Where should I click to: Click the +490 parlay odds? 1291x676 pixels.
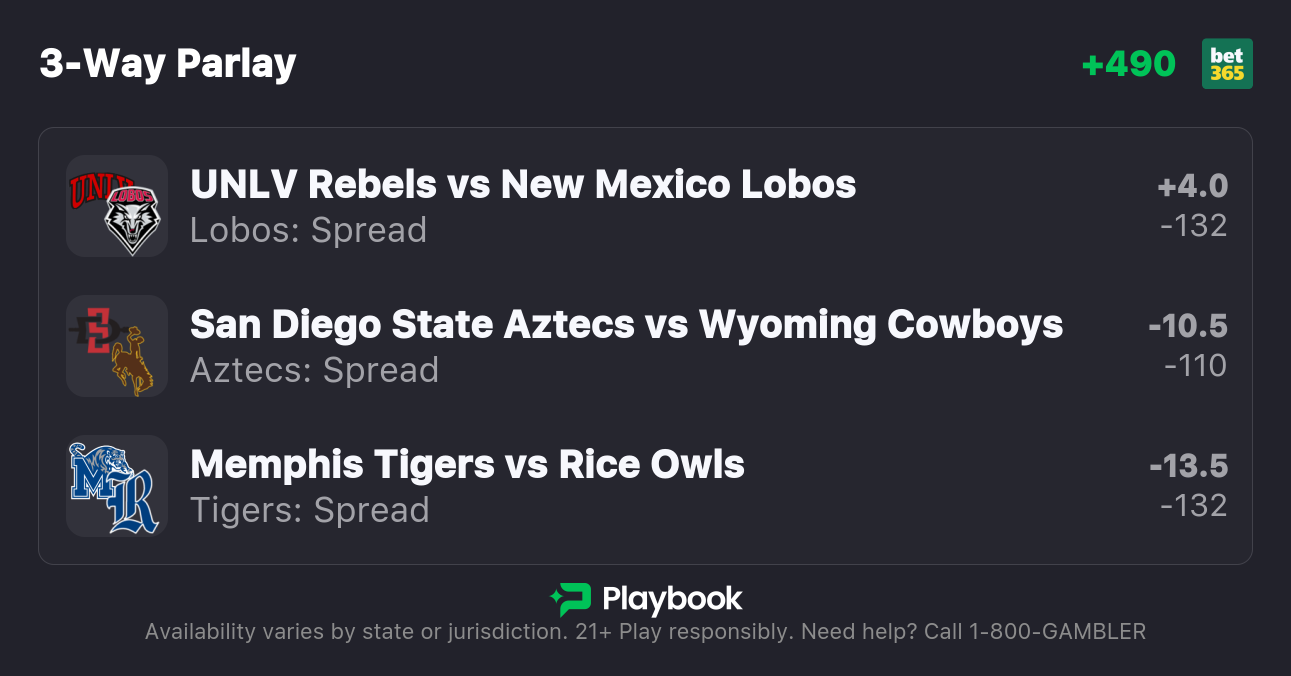tap(1129, 64)
